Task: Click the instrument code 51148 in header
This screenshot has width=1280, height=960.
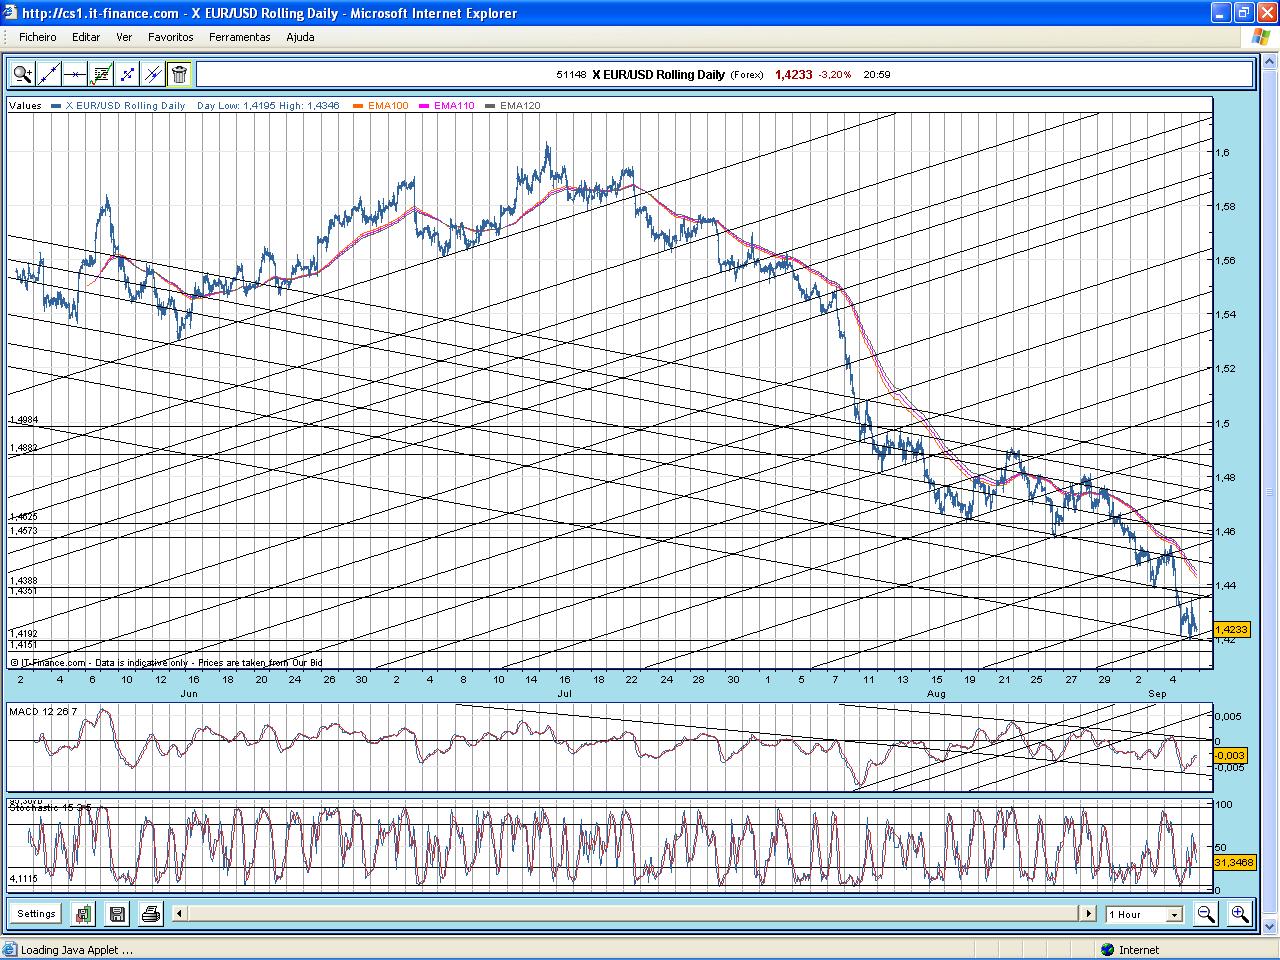Action: (571, 75)
